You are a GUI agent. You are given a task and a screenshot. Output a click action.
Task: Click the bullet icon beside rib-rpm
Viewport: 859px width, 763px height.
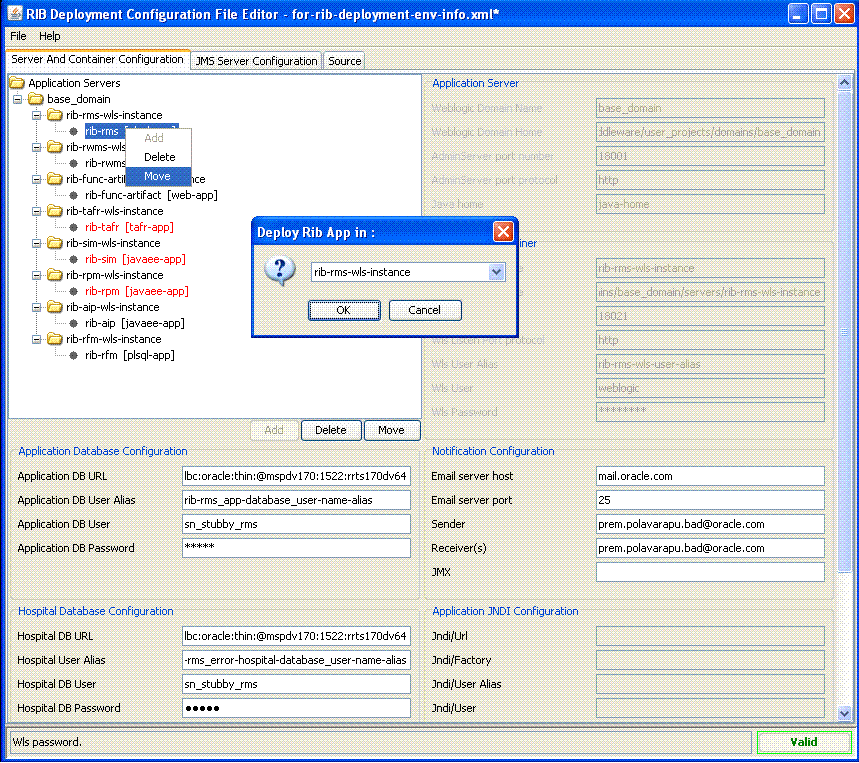73,291
